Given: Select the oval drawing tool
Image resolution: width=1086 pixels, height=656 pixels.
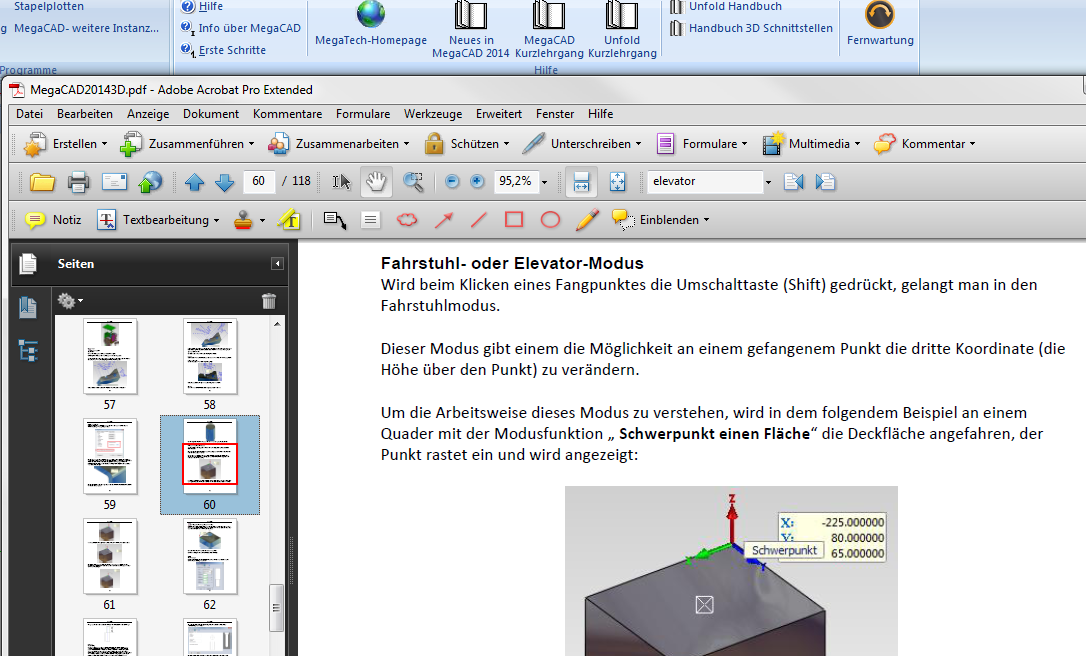Looking at the screenshot, I should tap(550, 220).
